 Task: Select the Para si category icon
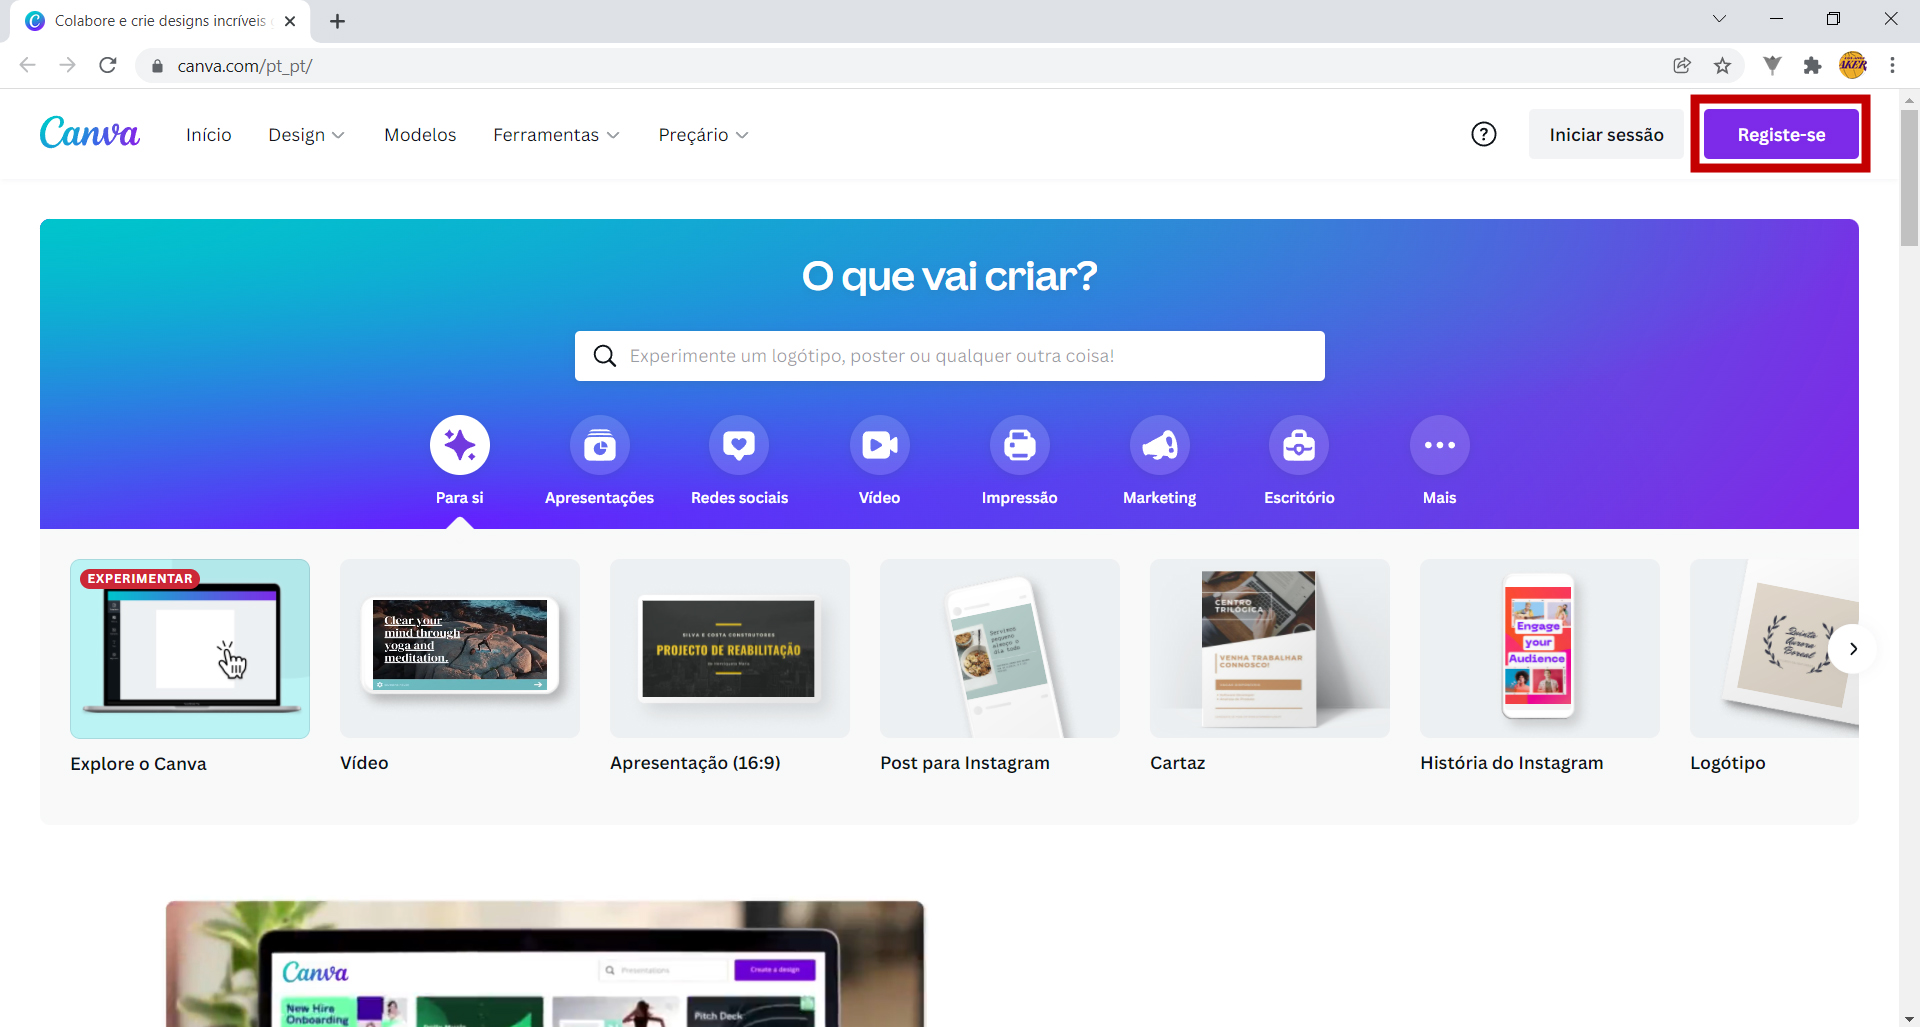[460, 445]
